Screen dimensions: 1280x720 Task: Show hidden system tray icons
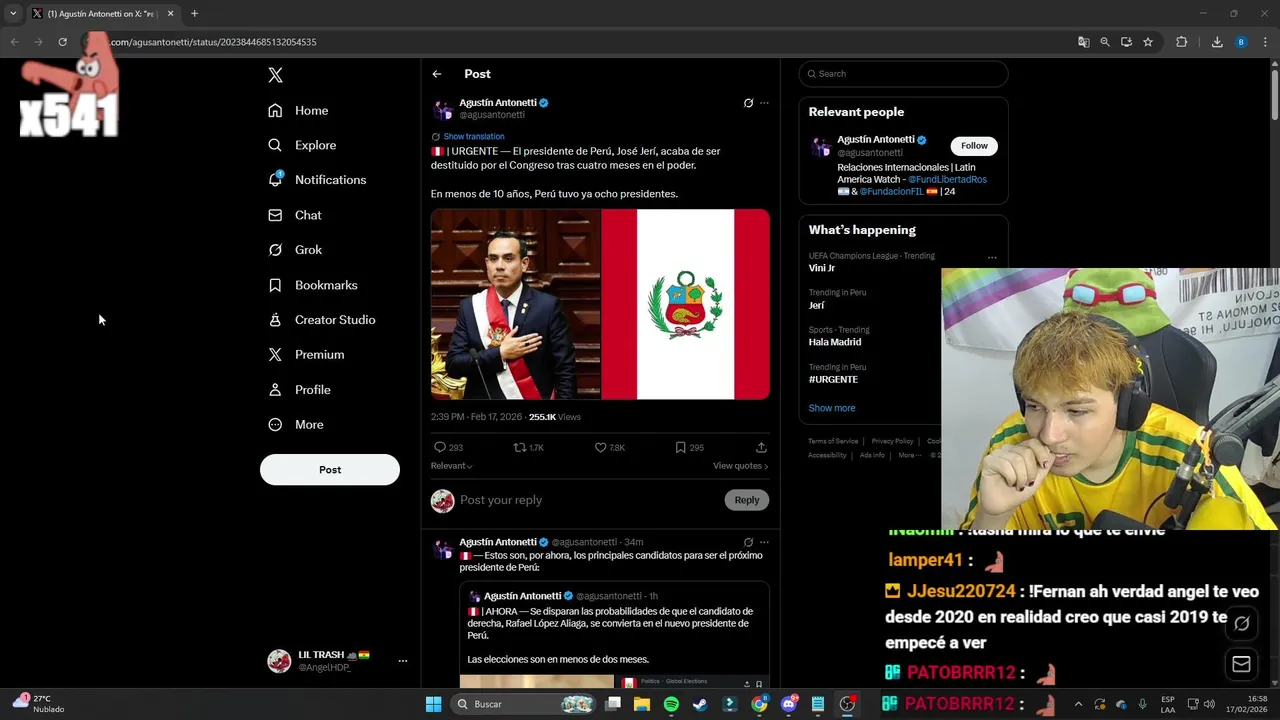pyautogui.click(x=1078, y=704)
